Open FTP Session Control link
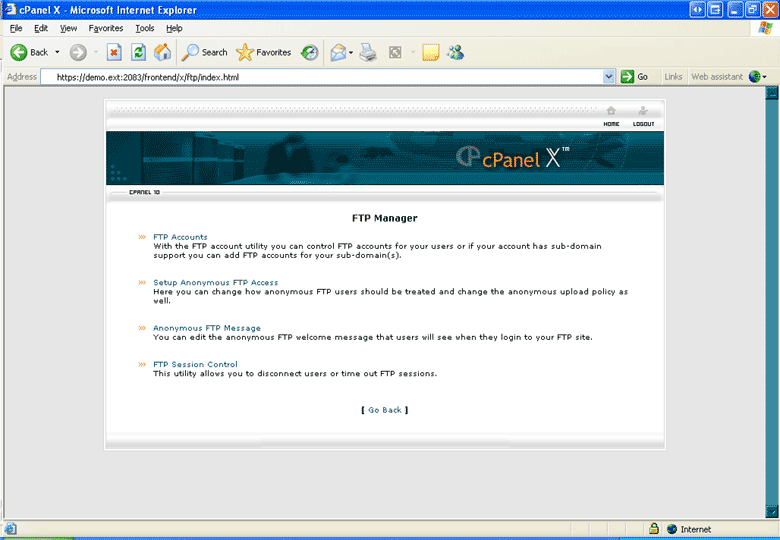The width and height of the screenshot is (780, 540). (195, 364)
